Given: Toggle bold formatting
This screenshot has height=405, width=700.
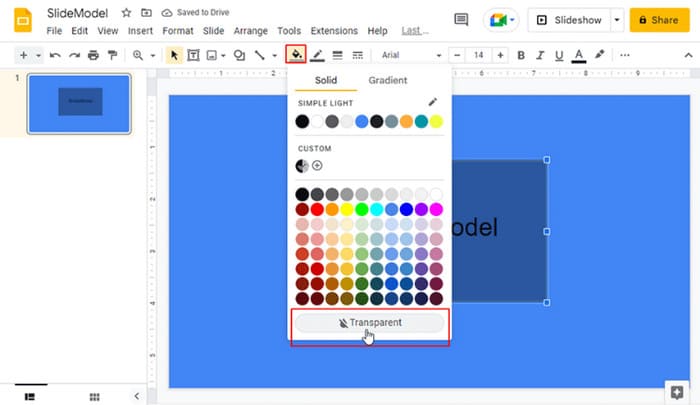Looking at the screenshot, I should [x=521, y=55].
